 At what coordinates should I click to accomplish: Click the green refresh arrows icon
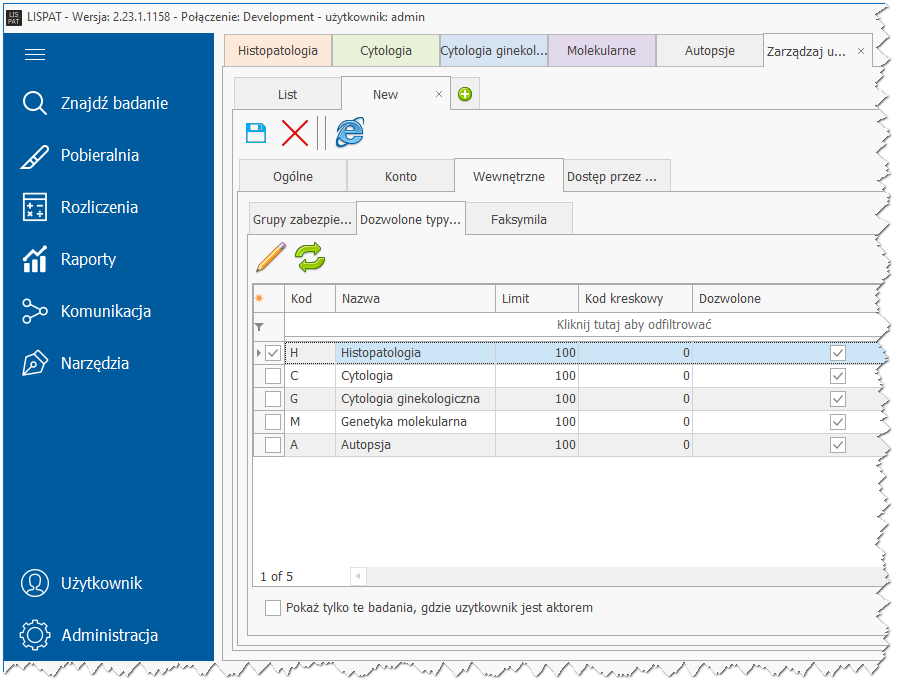click(310, 257)
